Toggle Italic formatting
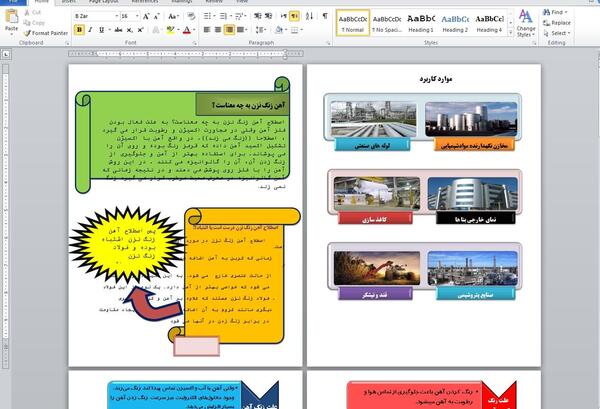 point(90,30)
